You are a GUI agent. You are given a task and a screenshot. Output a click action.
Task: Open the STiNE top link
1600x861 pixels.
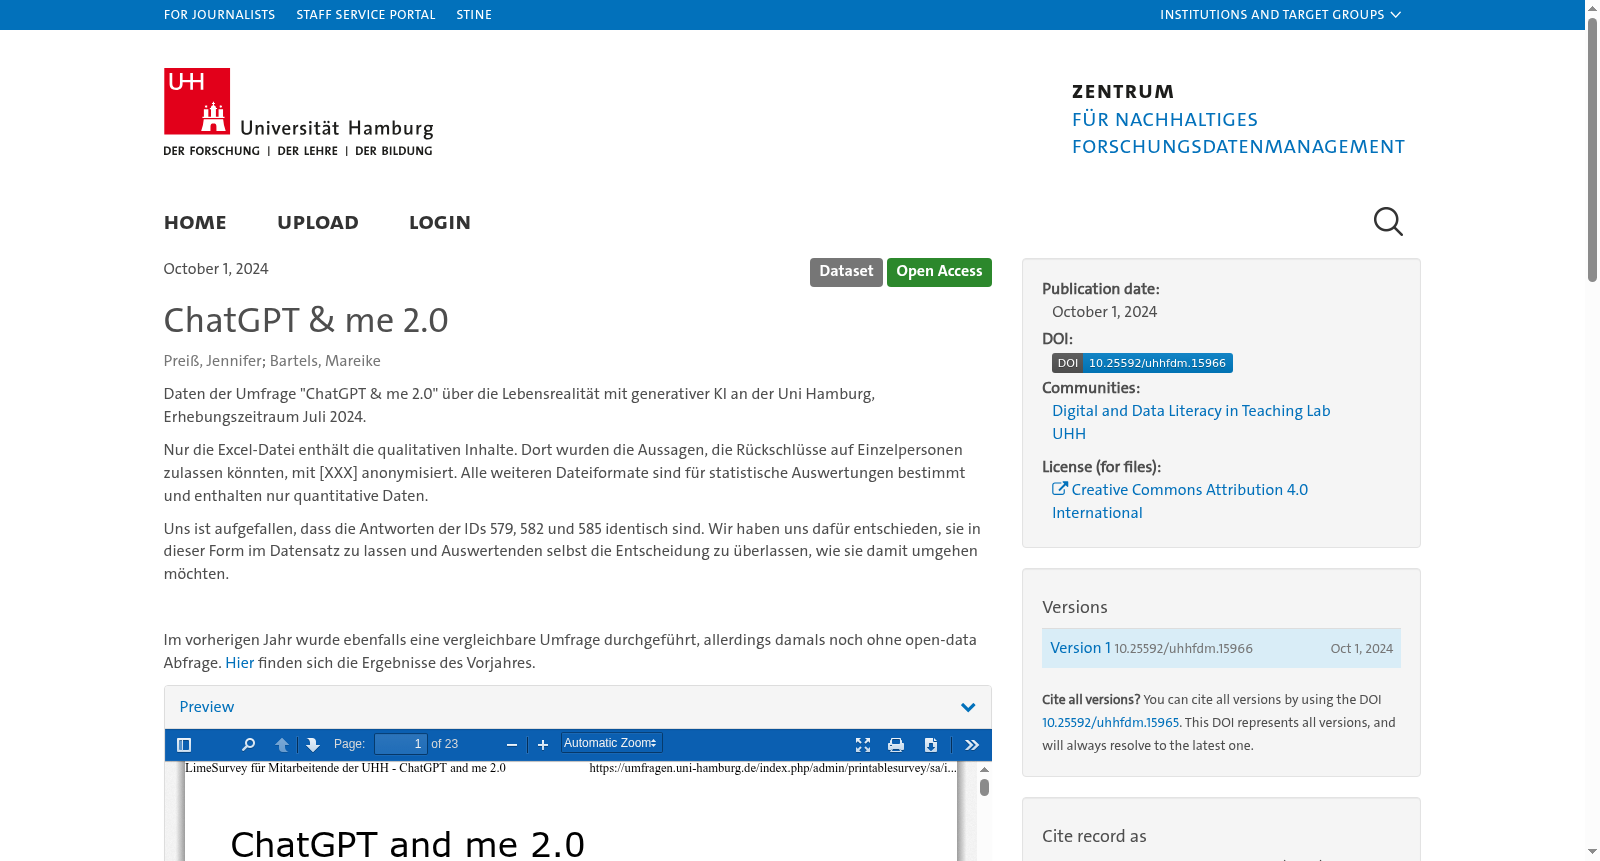coord(474,15)
